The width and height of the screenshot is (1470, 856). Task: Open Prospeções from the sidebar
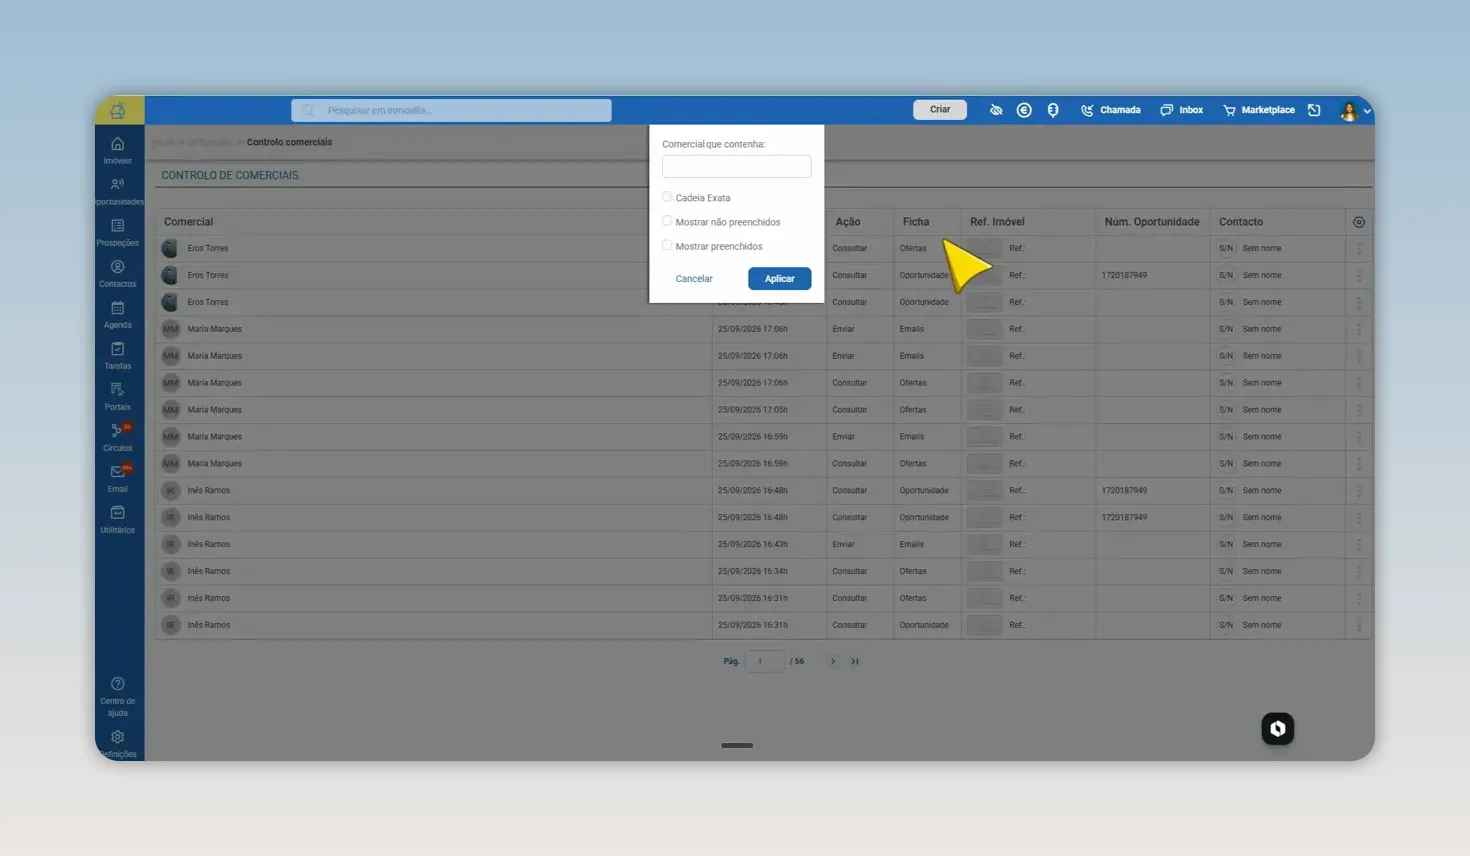click(x=117, y=232)
